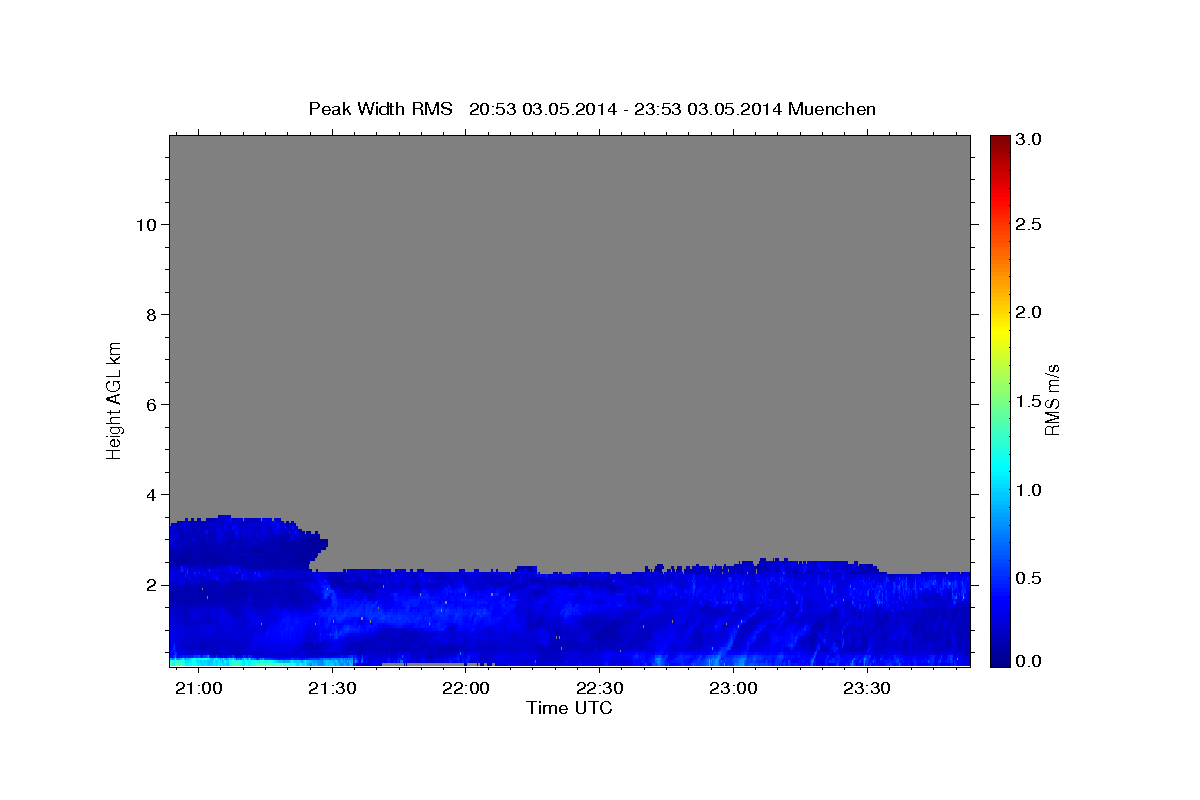
Task: Click the colorbar value 3.0
Action: [x=1030, y=140]
